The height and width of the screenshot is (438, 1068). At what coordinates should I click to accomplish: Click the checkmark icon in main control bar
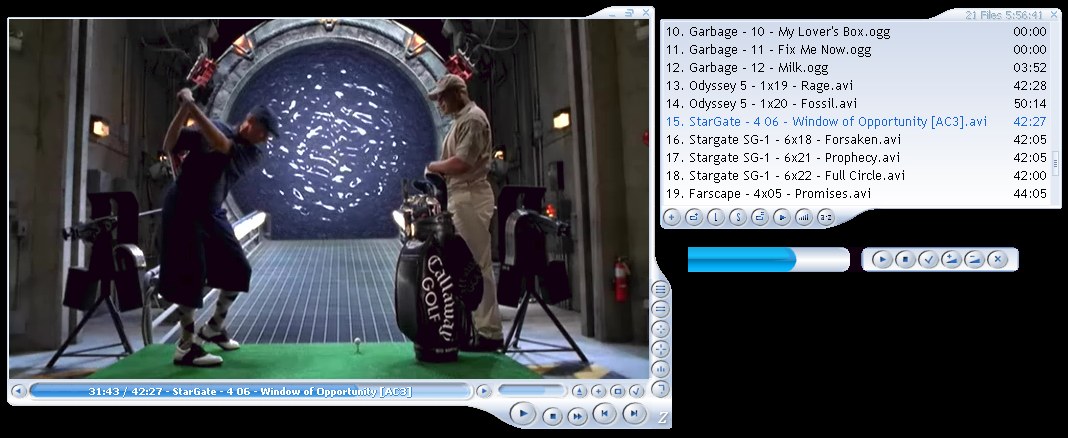pyautogui.click(x=636, y=391)
